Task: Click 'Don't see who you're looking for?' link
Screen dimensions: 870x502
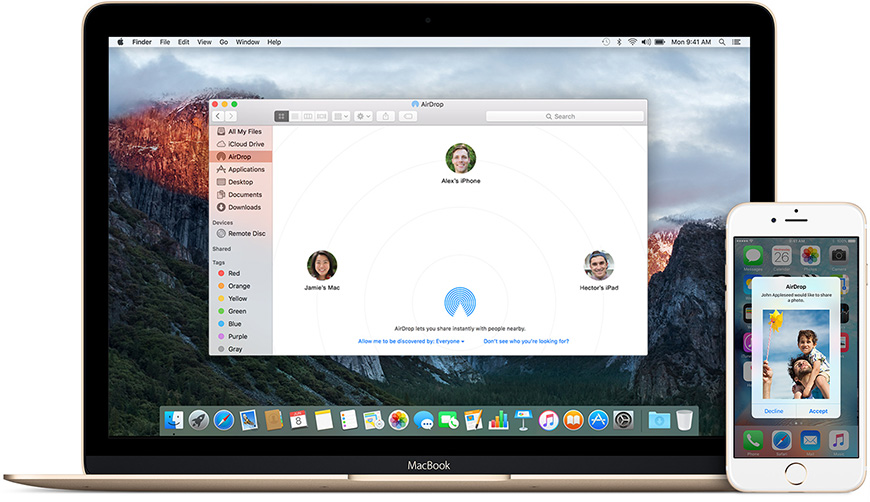Action: click(x=526, y=341)
